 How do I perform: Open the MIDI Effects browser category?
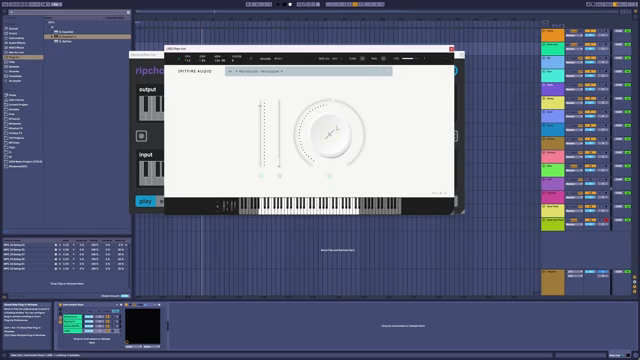(x=16, y=48)
